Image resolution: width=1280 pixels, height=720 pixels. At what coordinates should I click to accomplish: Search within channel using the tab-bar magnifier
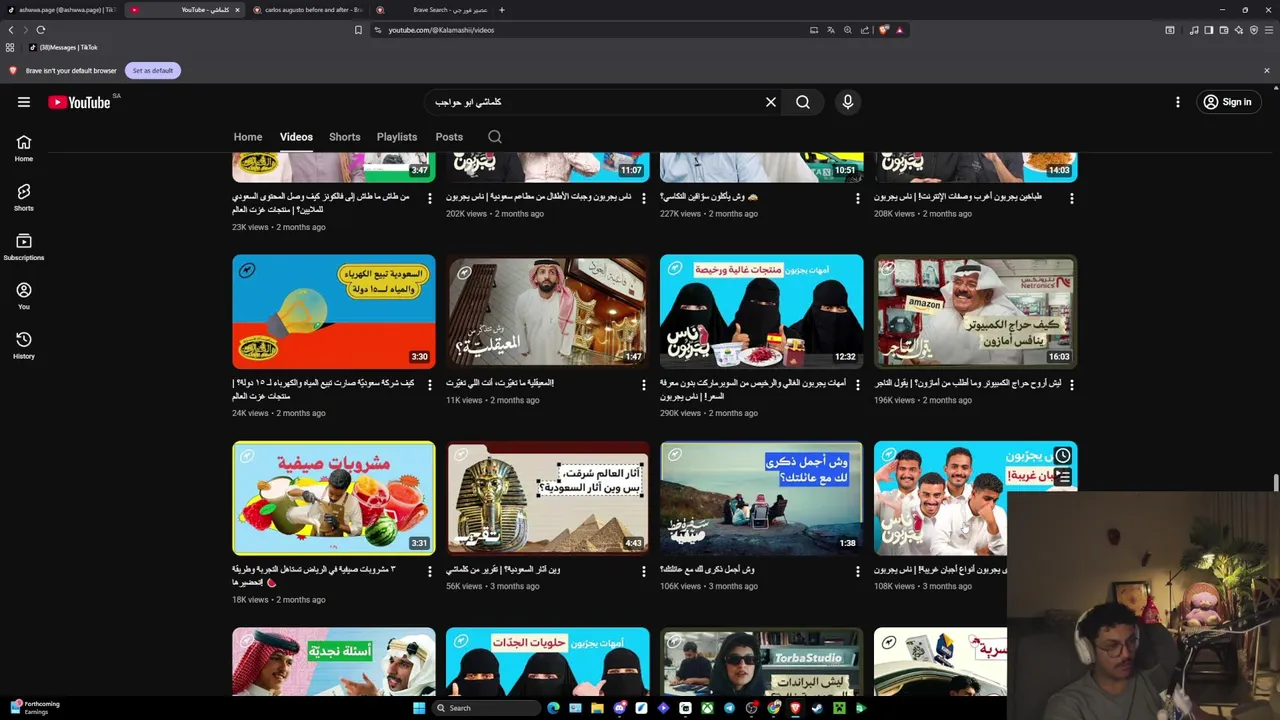pyautogui.click(x=495, y=137)
